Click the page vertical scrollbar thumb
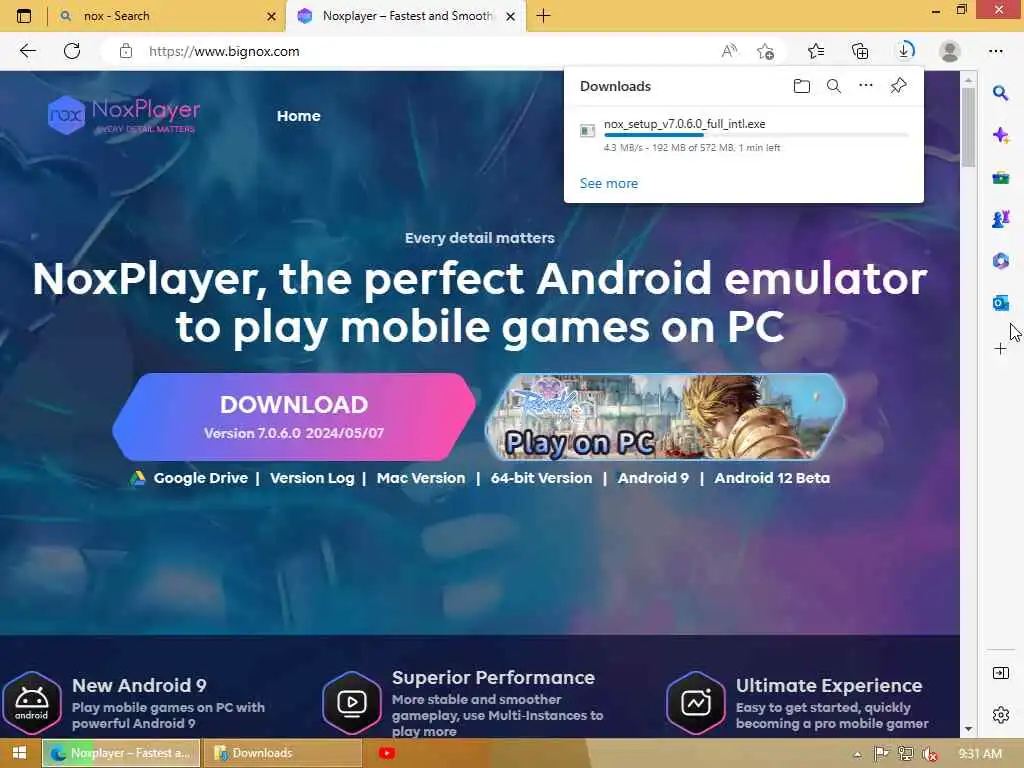The image size is (1024, 768). (x=968, y=126)
